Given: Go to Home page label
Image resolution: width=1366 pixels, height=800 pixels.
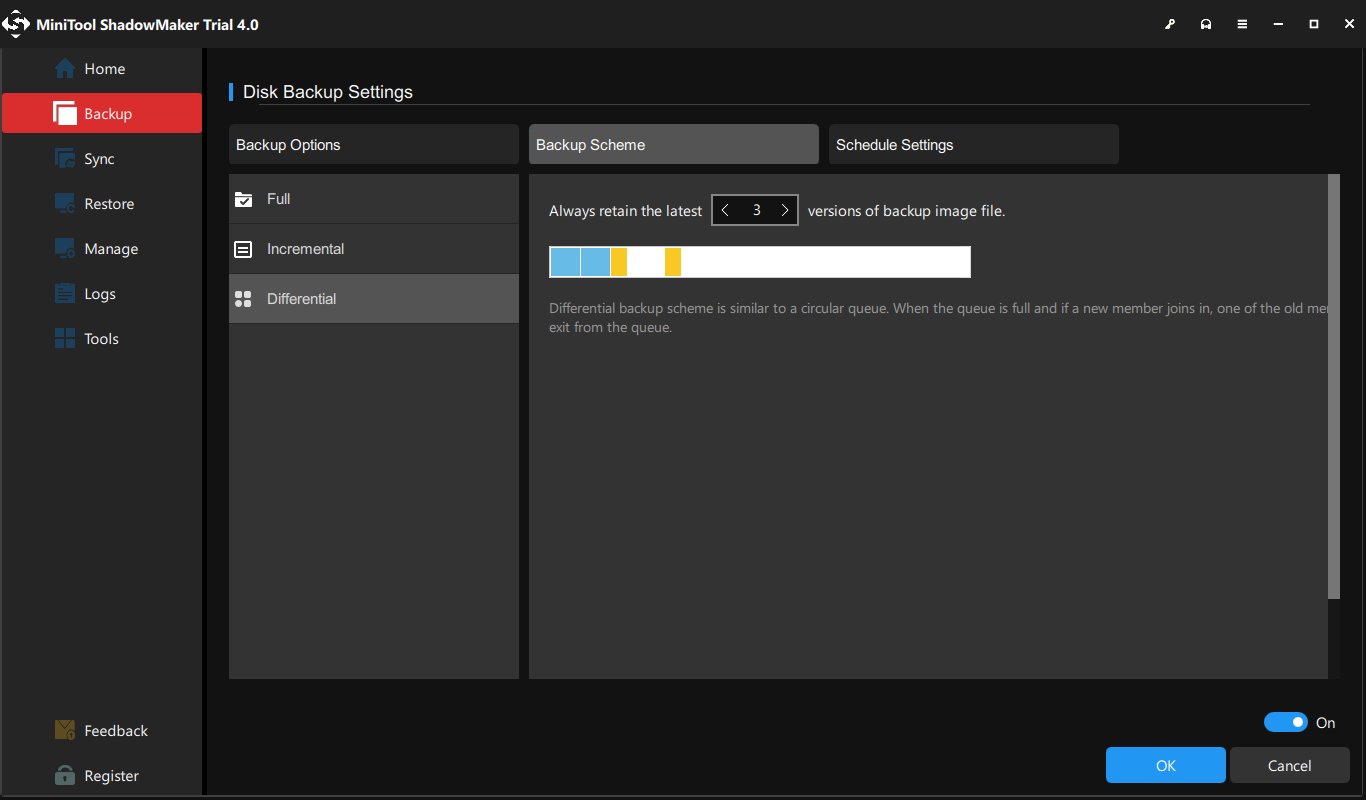Looking at the screenshot, I should 105,69.
